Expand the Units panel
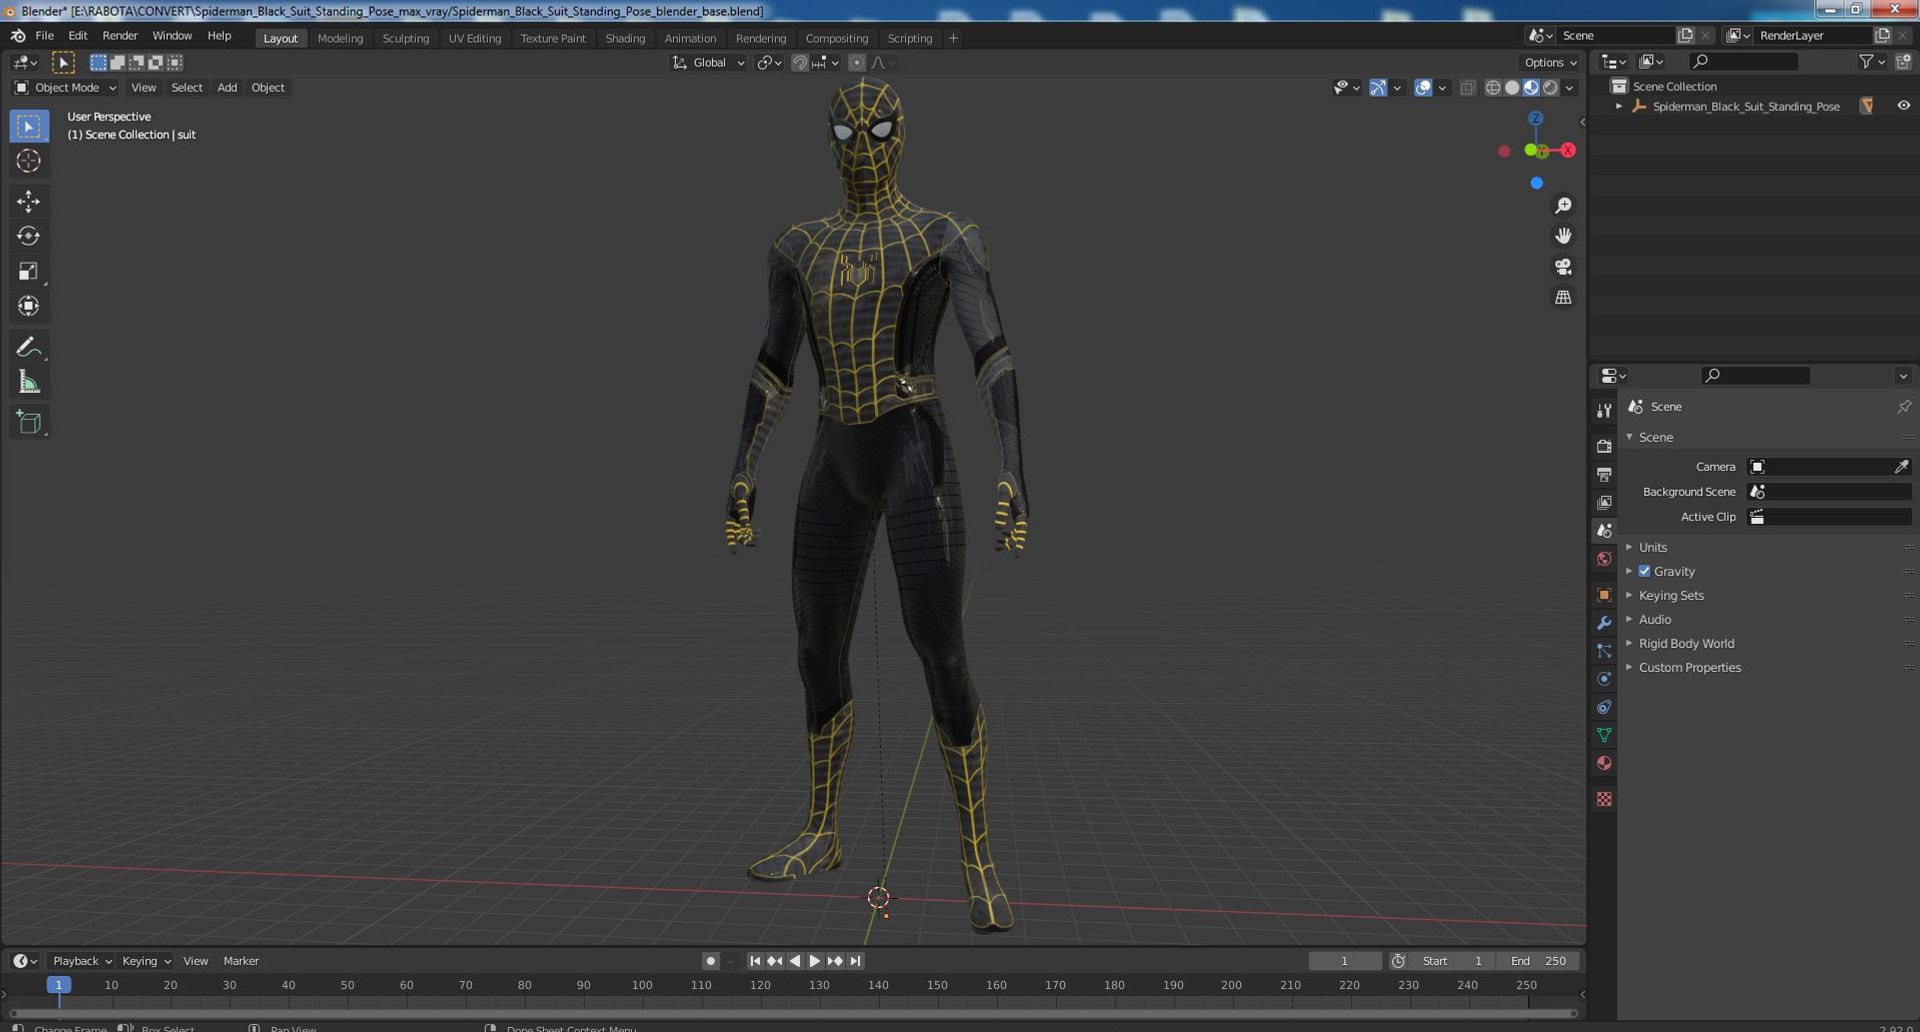The image size is (1920, 1032). point(1652,547)
